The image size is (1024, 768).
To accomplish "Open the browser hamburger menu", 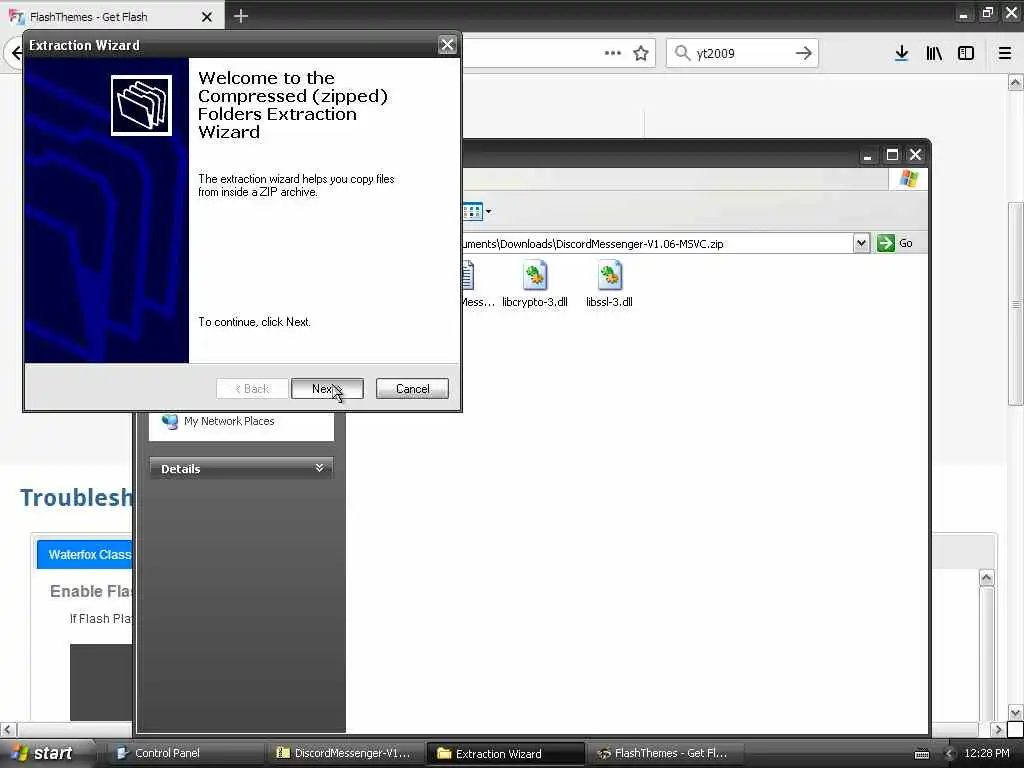I will tap(1005, 54).
